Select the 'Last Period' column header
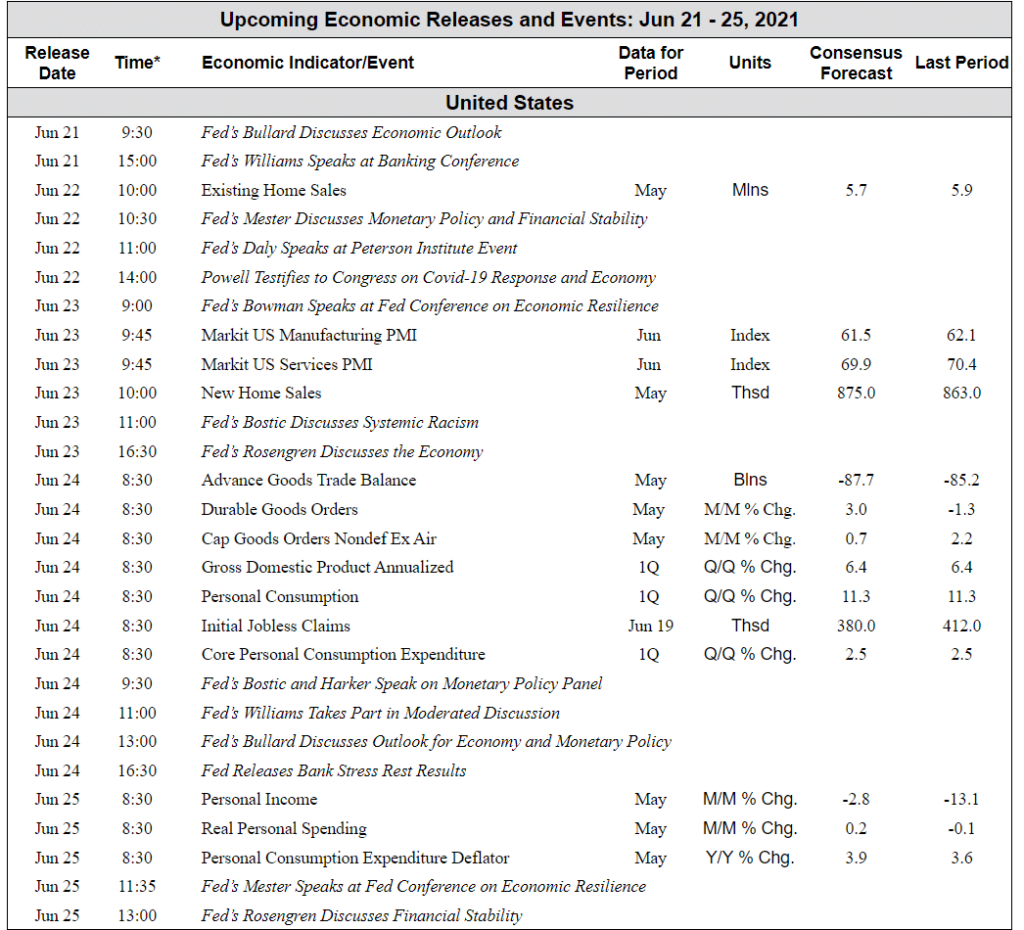 point(961,63)
